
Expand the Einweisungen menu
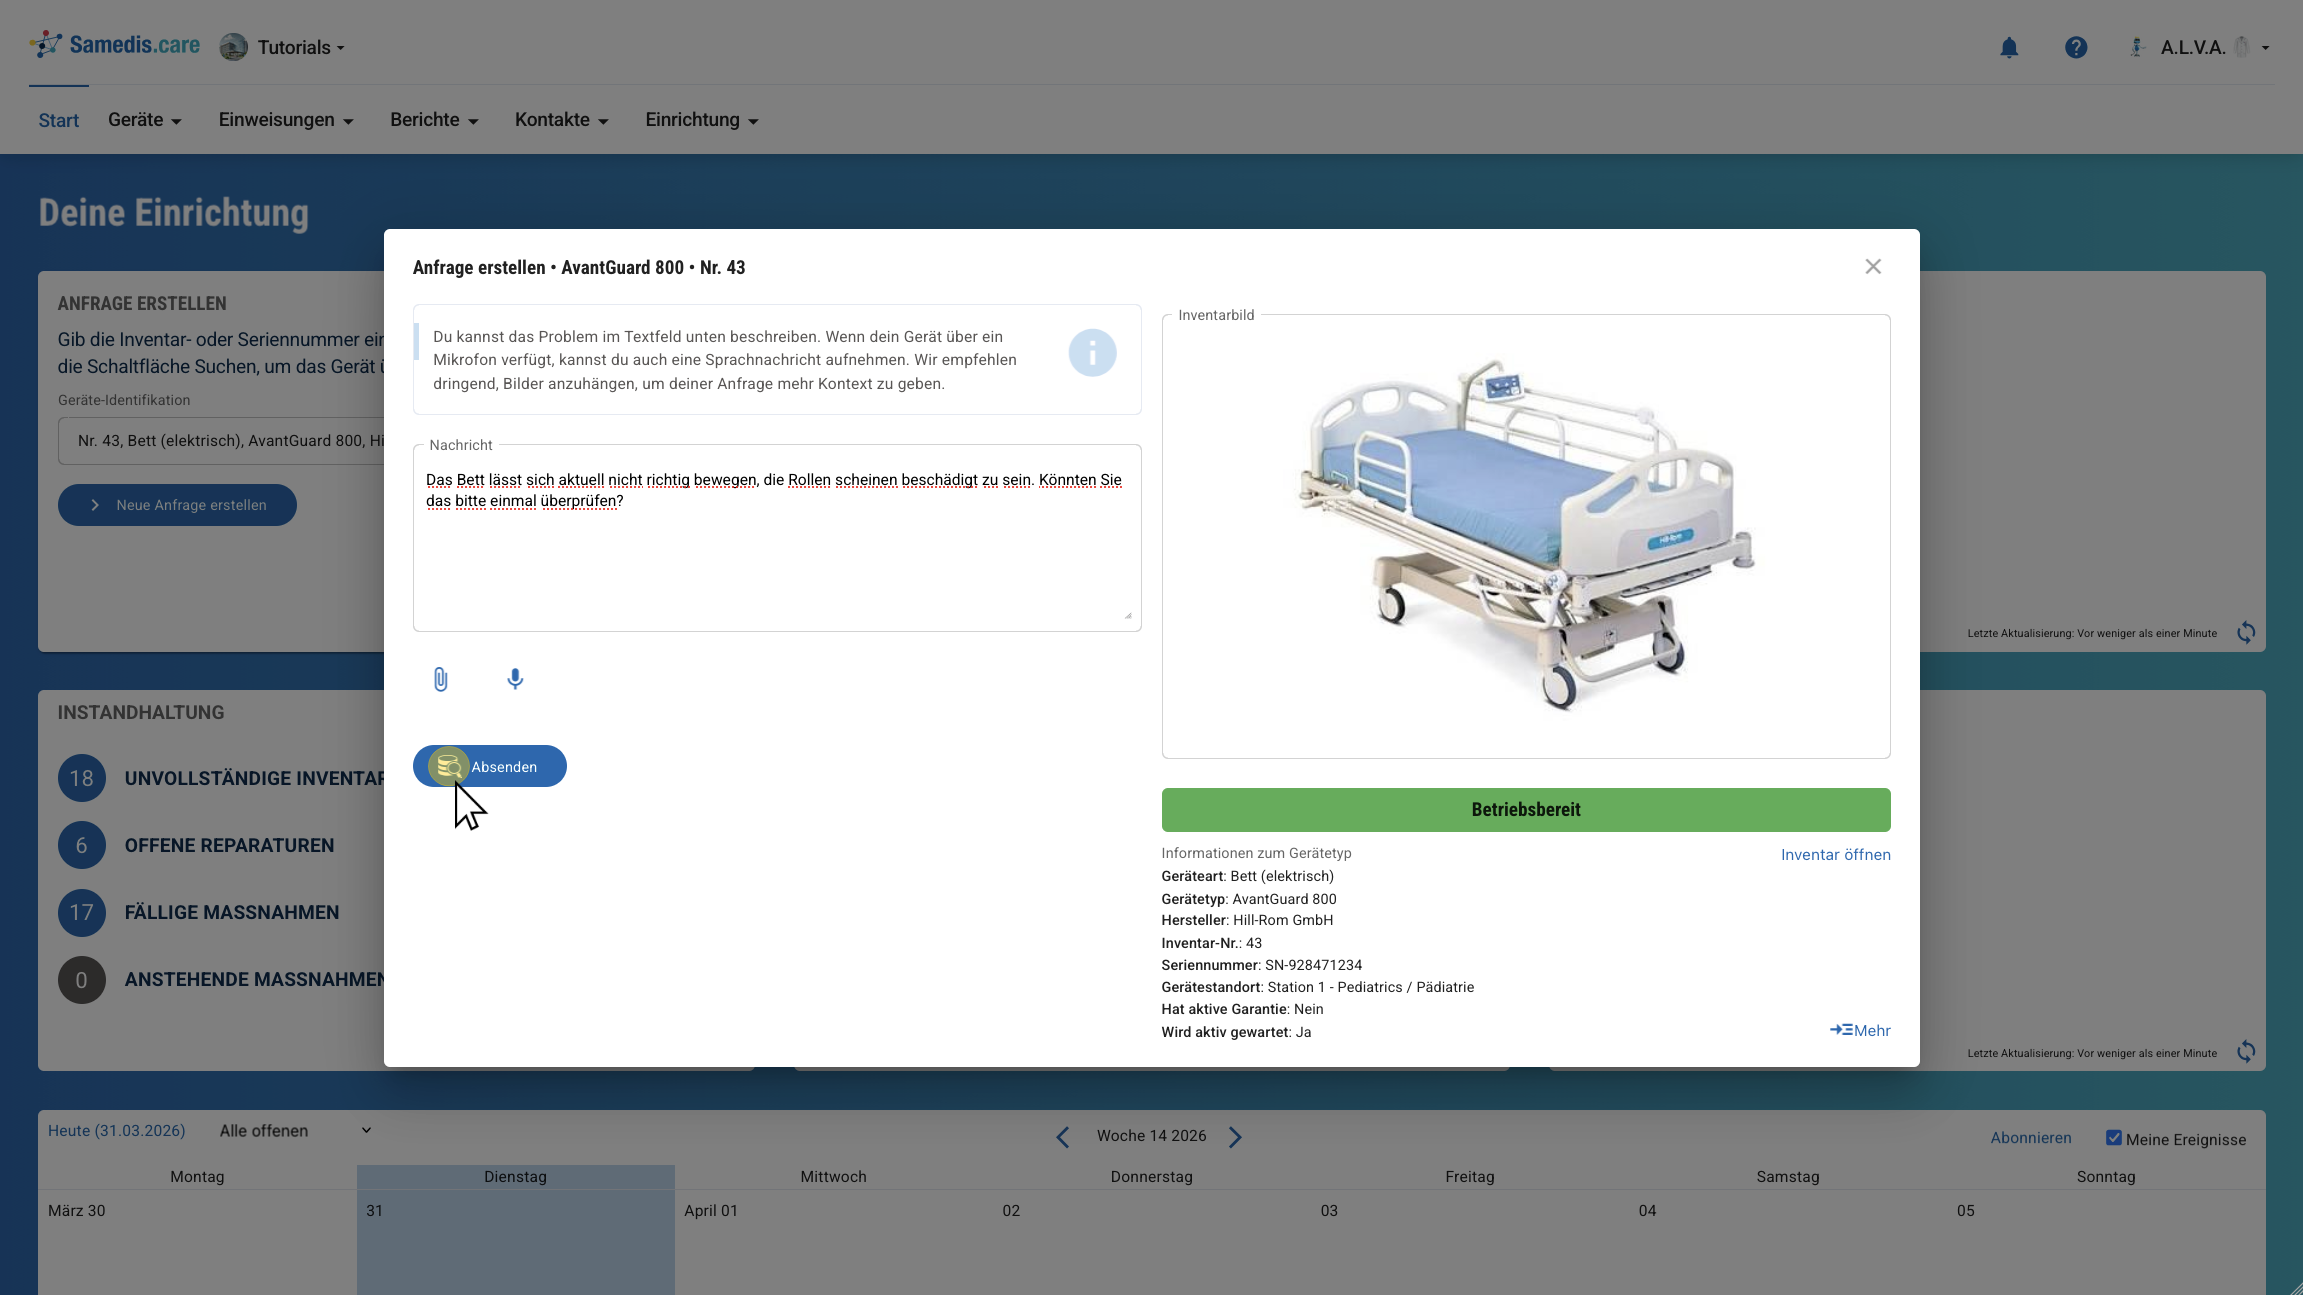point(286,120)
